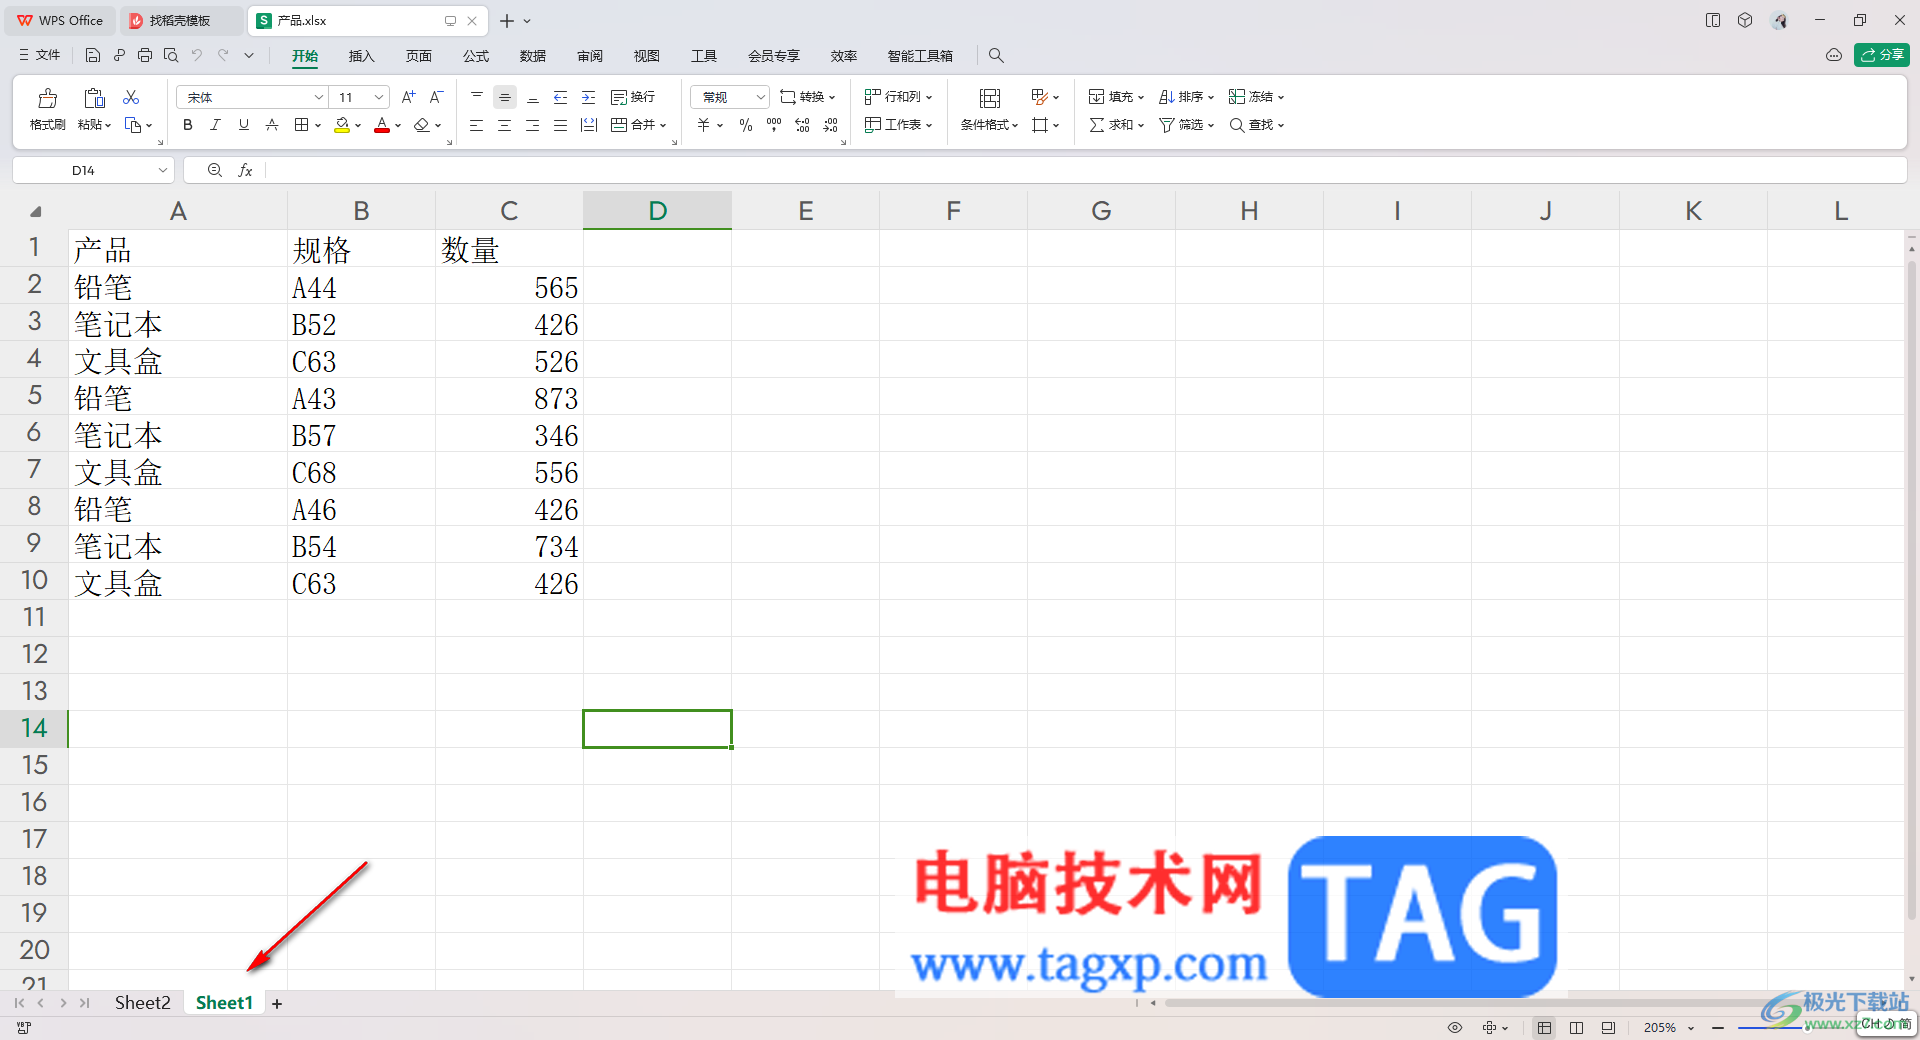
Task: Toggle center horizontal alignment
Action: pos(505,125)
